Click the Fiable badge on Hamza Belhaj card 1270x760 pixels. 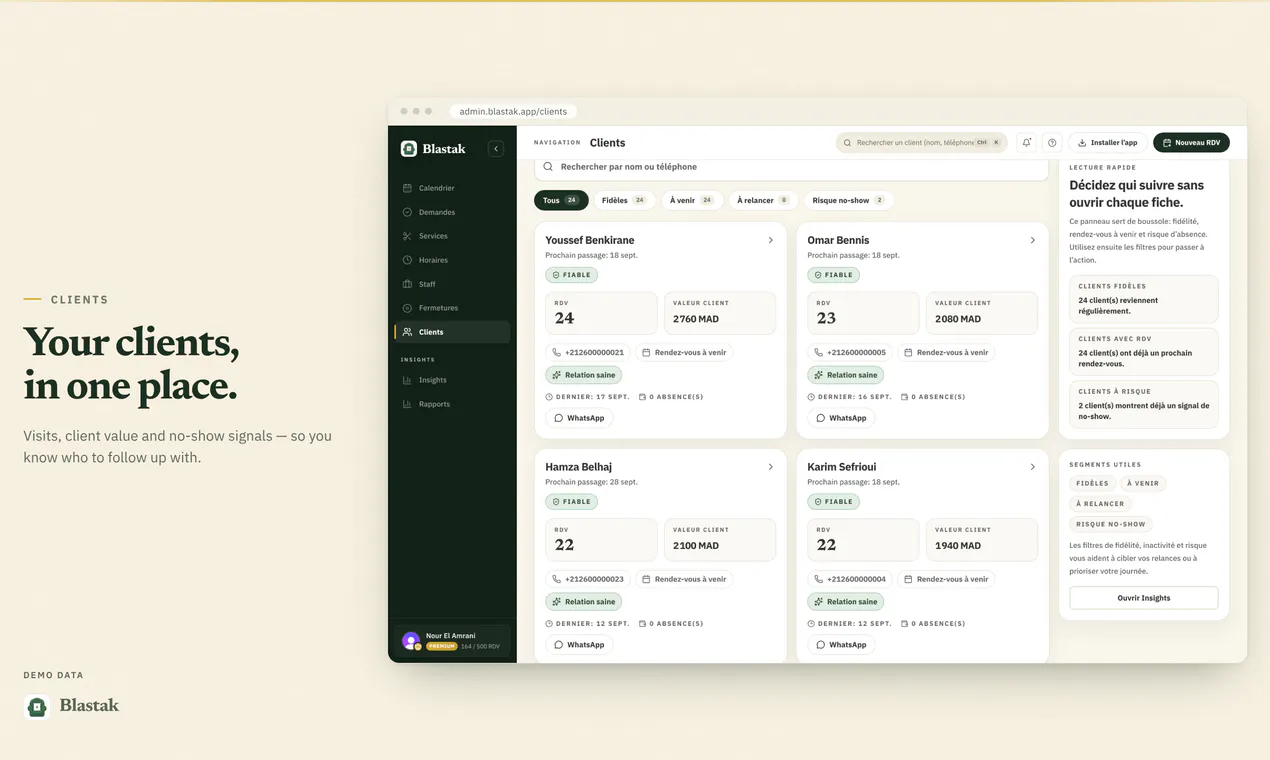[571, 502]
